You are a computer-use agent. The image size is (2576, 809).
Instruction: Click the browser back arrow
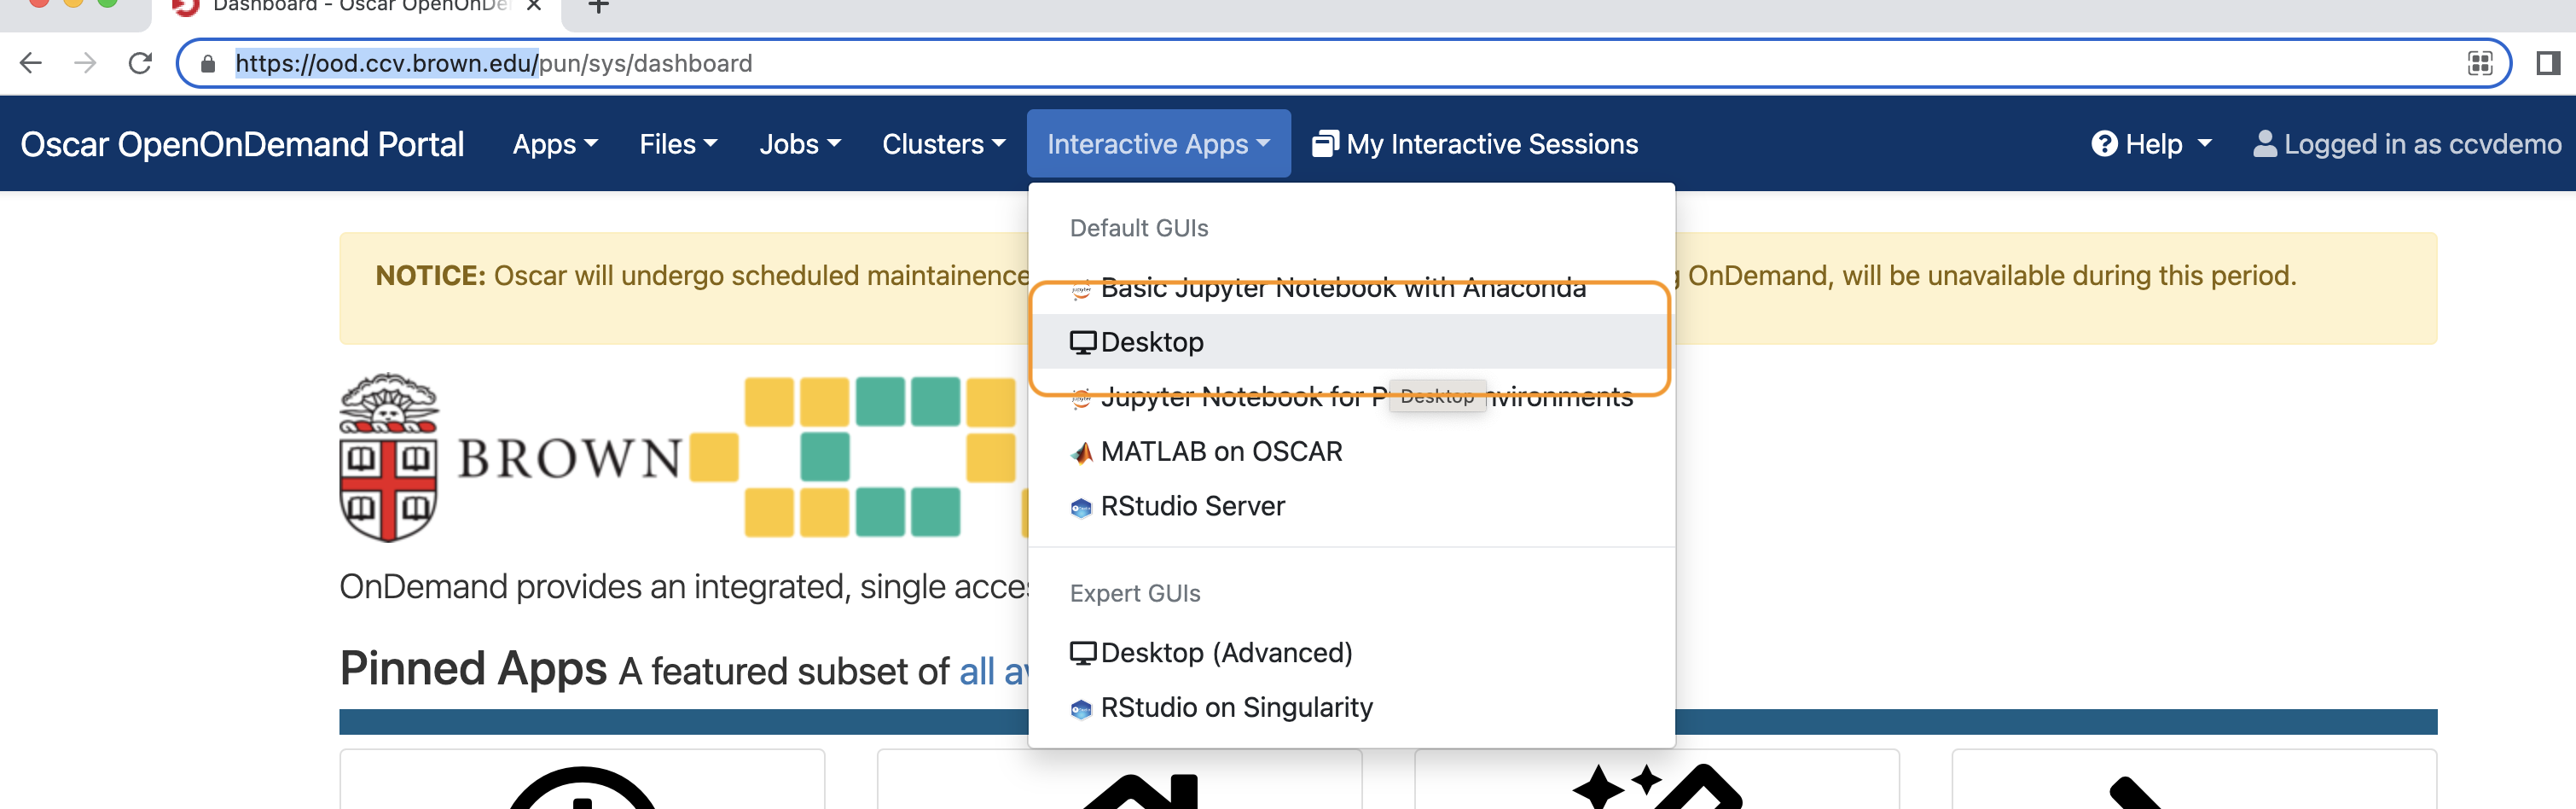pyautogui.click(x=31, y=63)
